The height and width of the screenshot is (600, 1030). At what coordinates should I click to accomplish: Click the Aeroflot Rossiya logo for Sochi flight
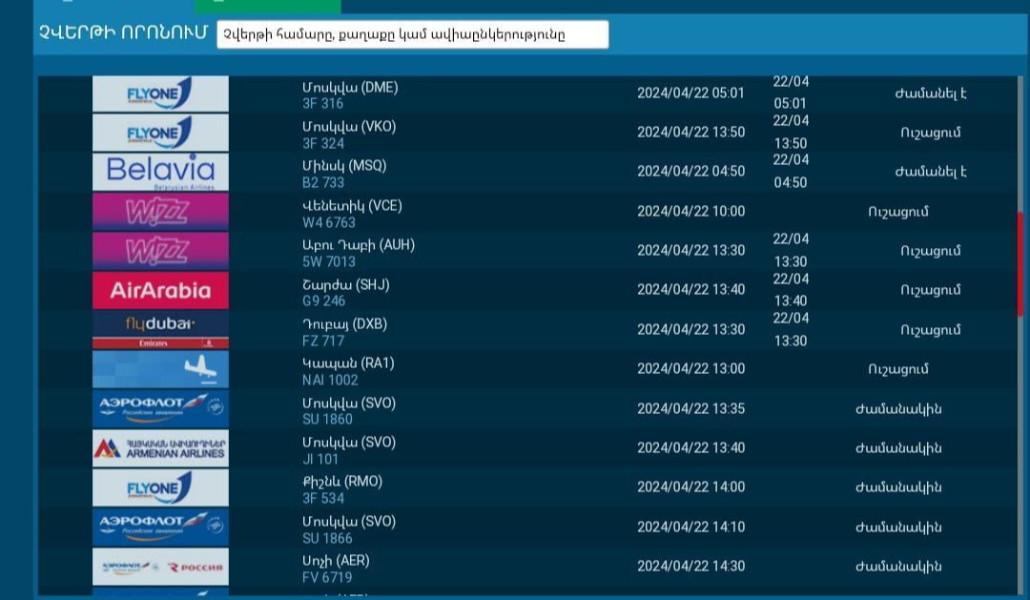pos(160,567)
